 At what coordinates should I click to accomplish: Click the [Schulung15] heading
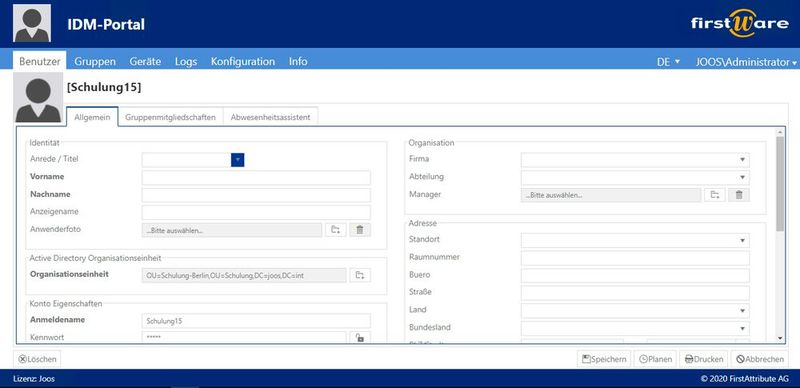(104, 88)
